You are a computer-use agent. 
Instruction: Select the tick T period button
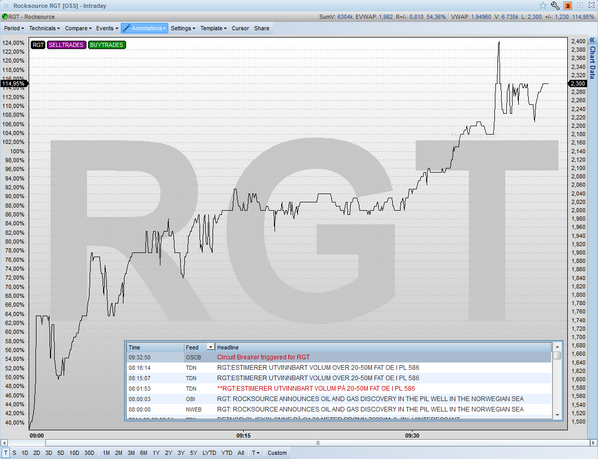tap(6, 453)
